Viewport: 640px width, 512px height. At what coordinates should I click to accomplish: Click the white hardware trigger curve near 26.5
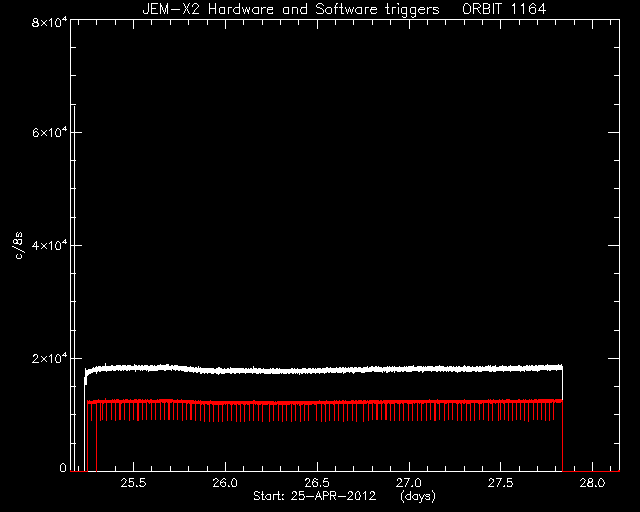click(x=317, y=371)
